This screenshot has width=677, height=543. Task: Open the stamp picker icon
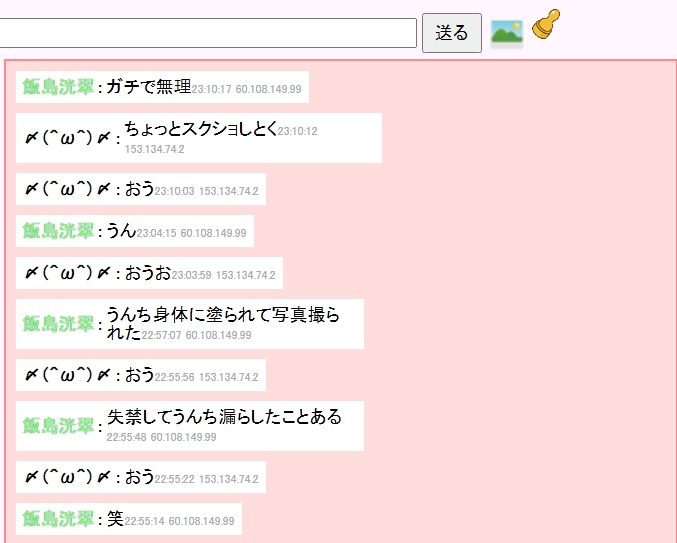click(x=545, y=25)
